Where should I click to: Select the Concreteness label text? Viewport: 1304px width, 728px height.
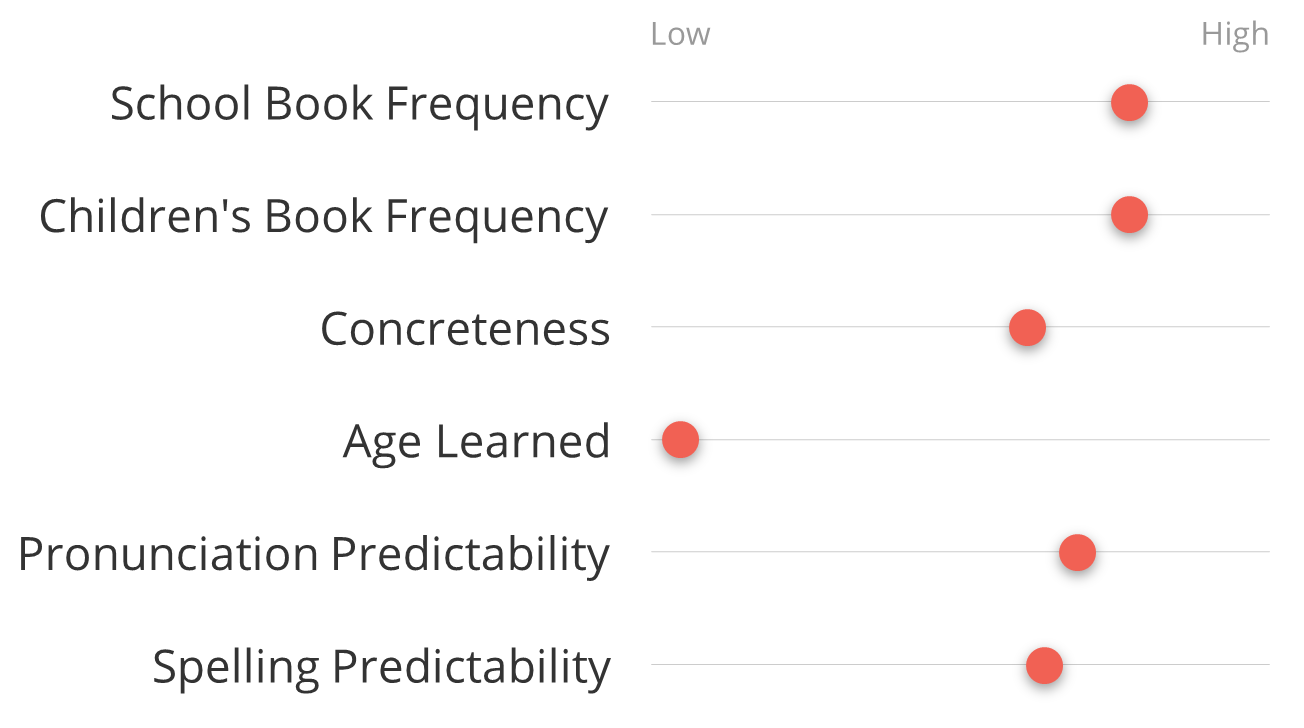click(465, 328)
